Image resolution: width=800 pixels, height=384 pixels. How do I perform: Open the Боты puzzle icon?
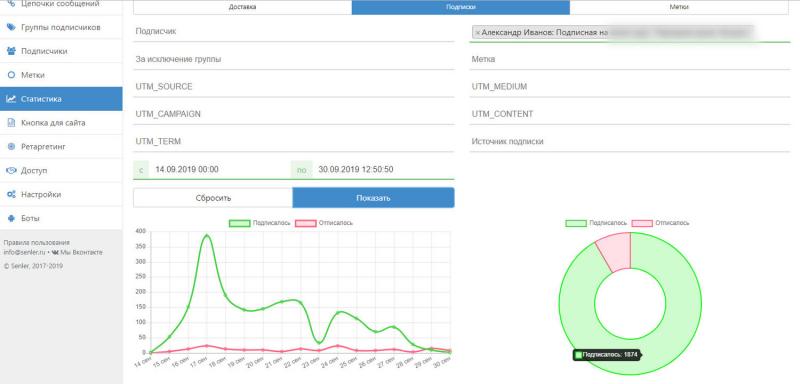click(11, 218)
